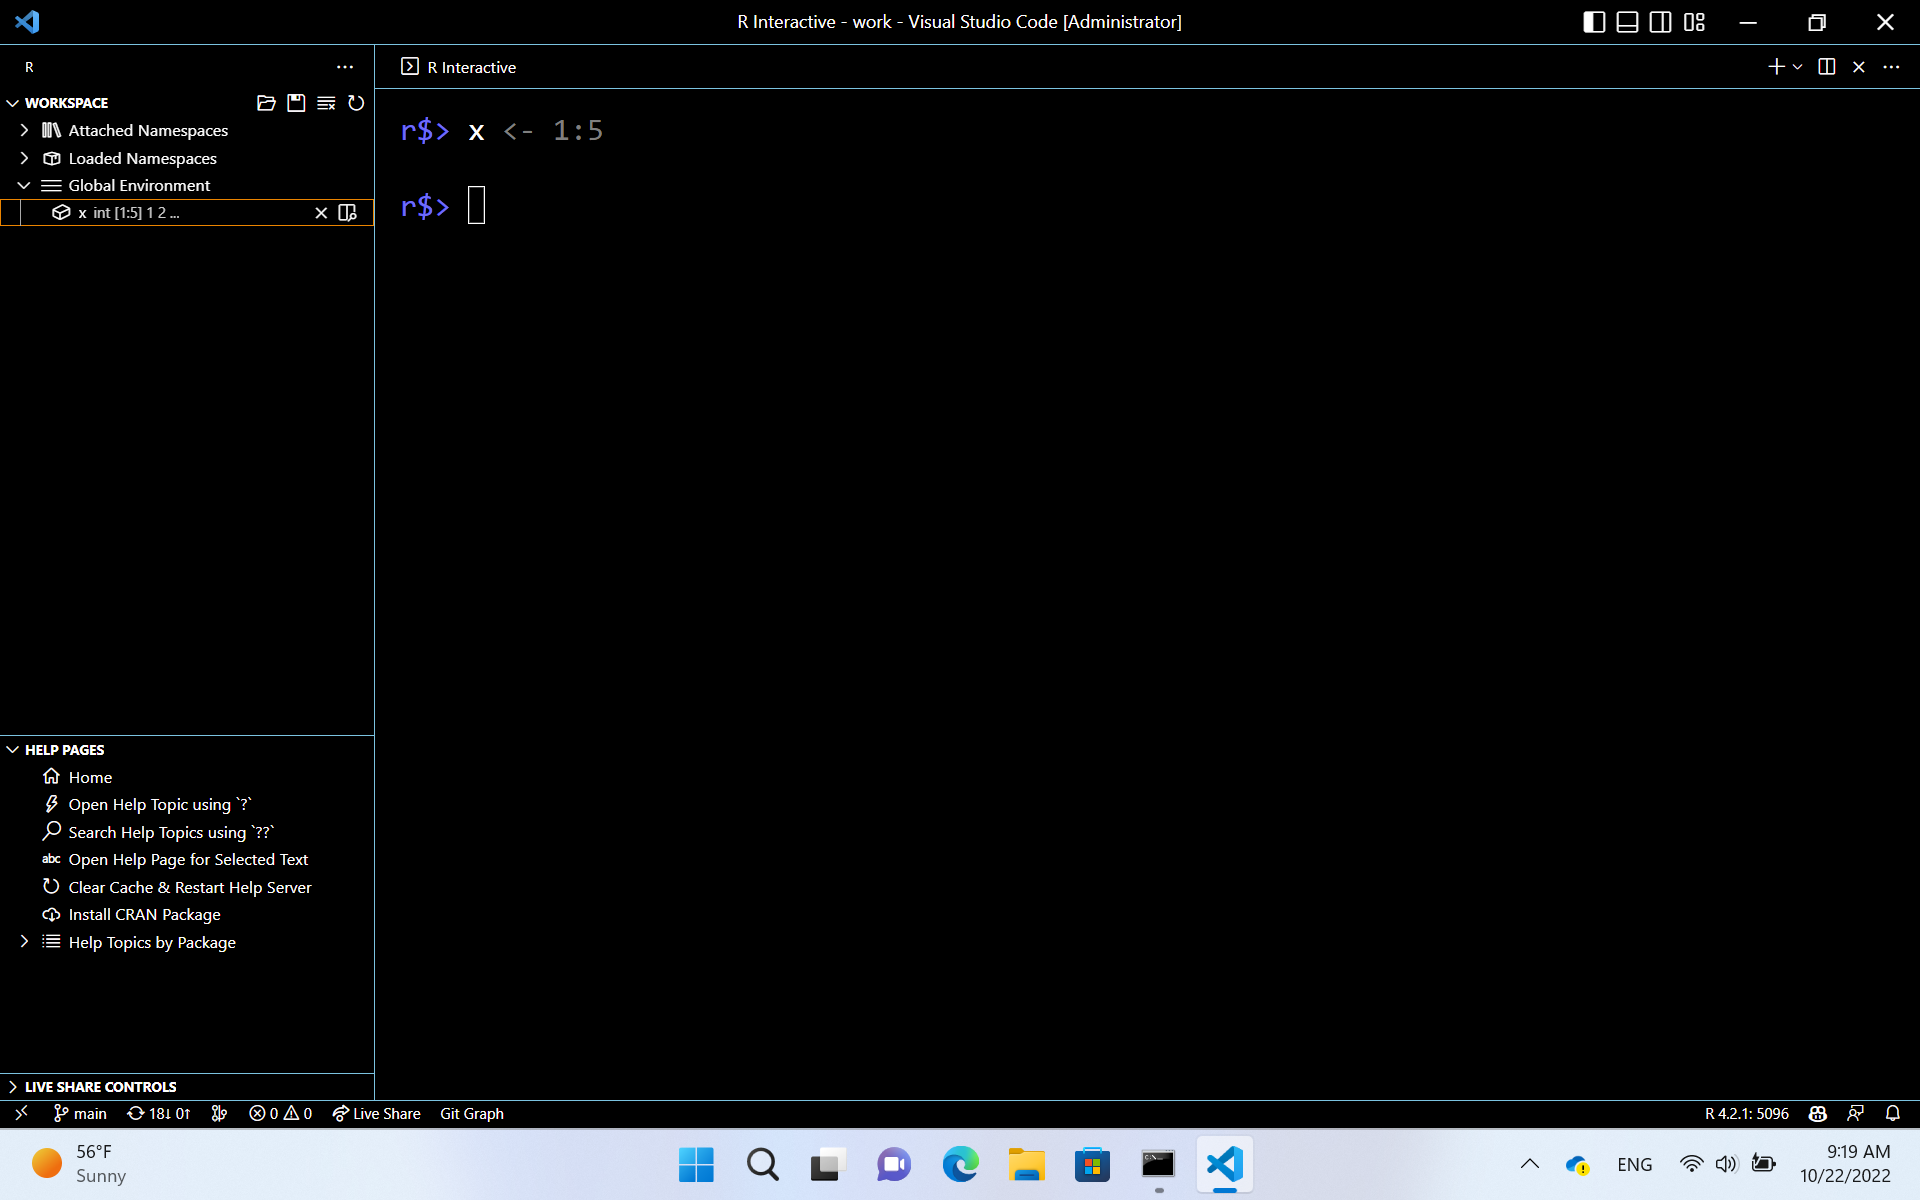The image size is (1920, 1200).
Task: Open more actions menu of R sidebar
Action: [x=345, y=66]
